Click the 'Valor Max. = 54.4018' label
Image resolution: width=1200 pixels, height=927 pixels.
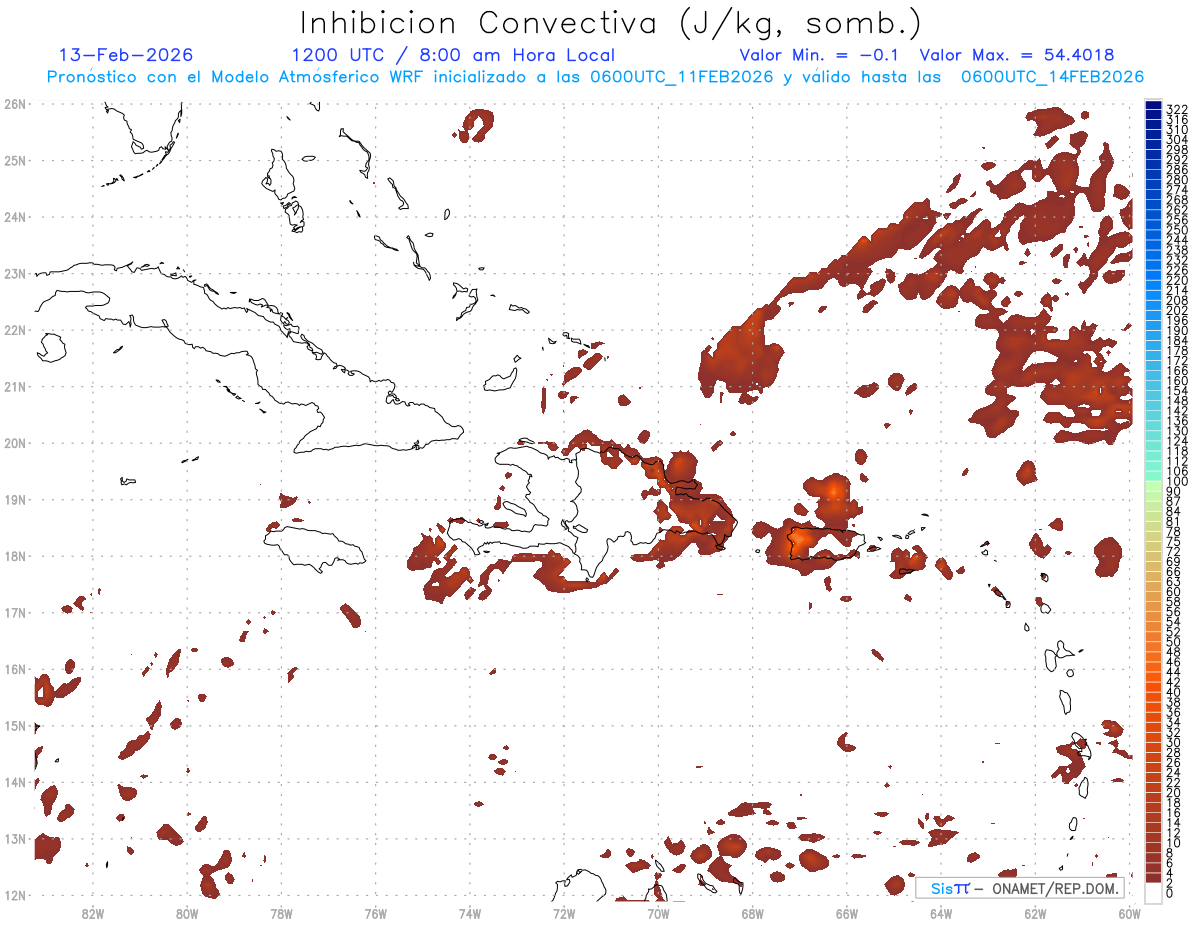pos(1016,55)
